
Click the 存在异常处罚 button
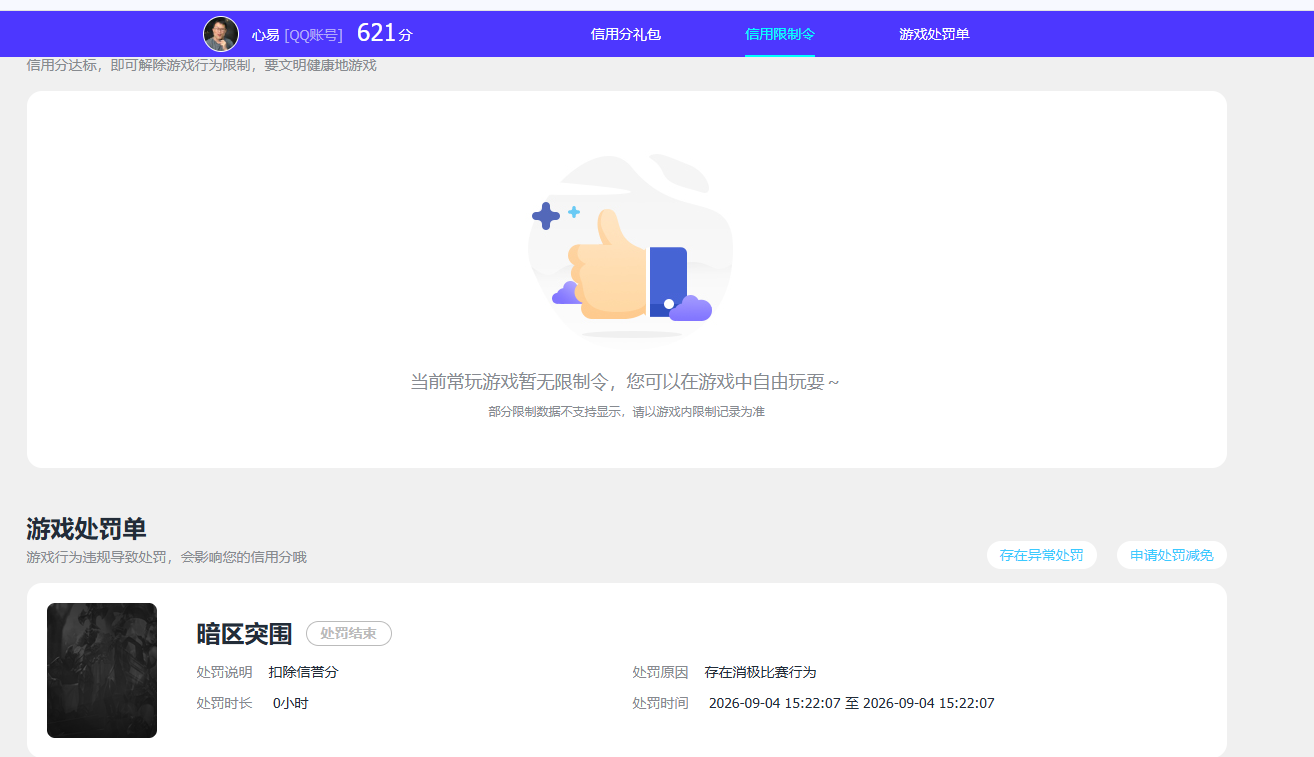tap(1042, 555)
